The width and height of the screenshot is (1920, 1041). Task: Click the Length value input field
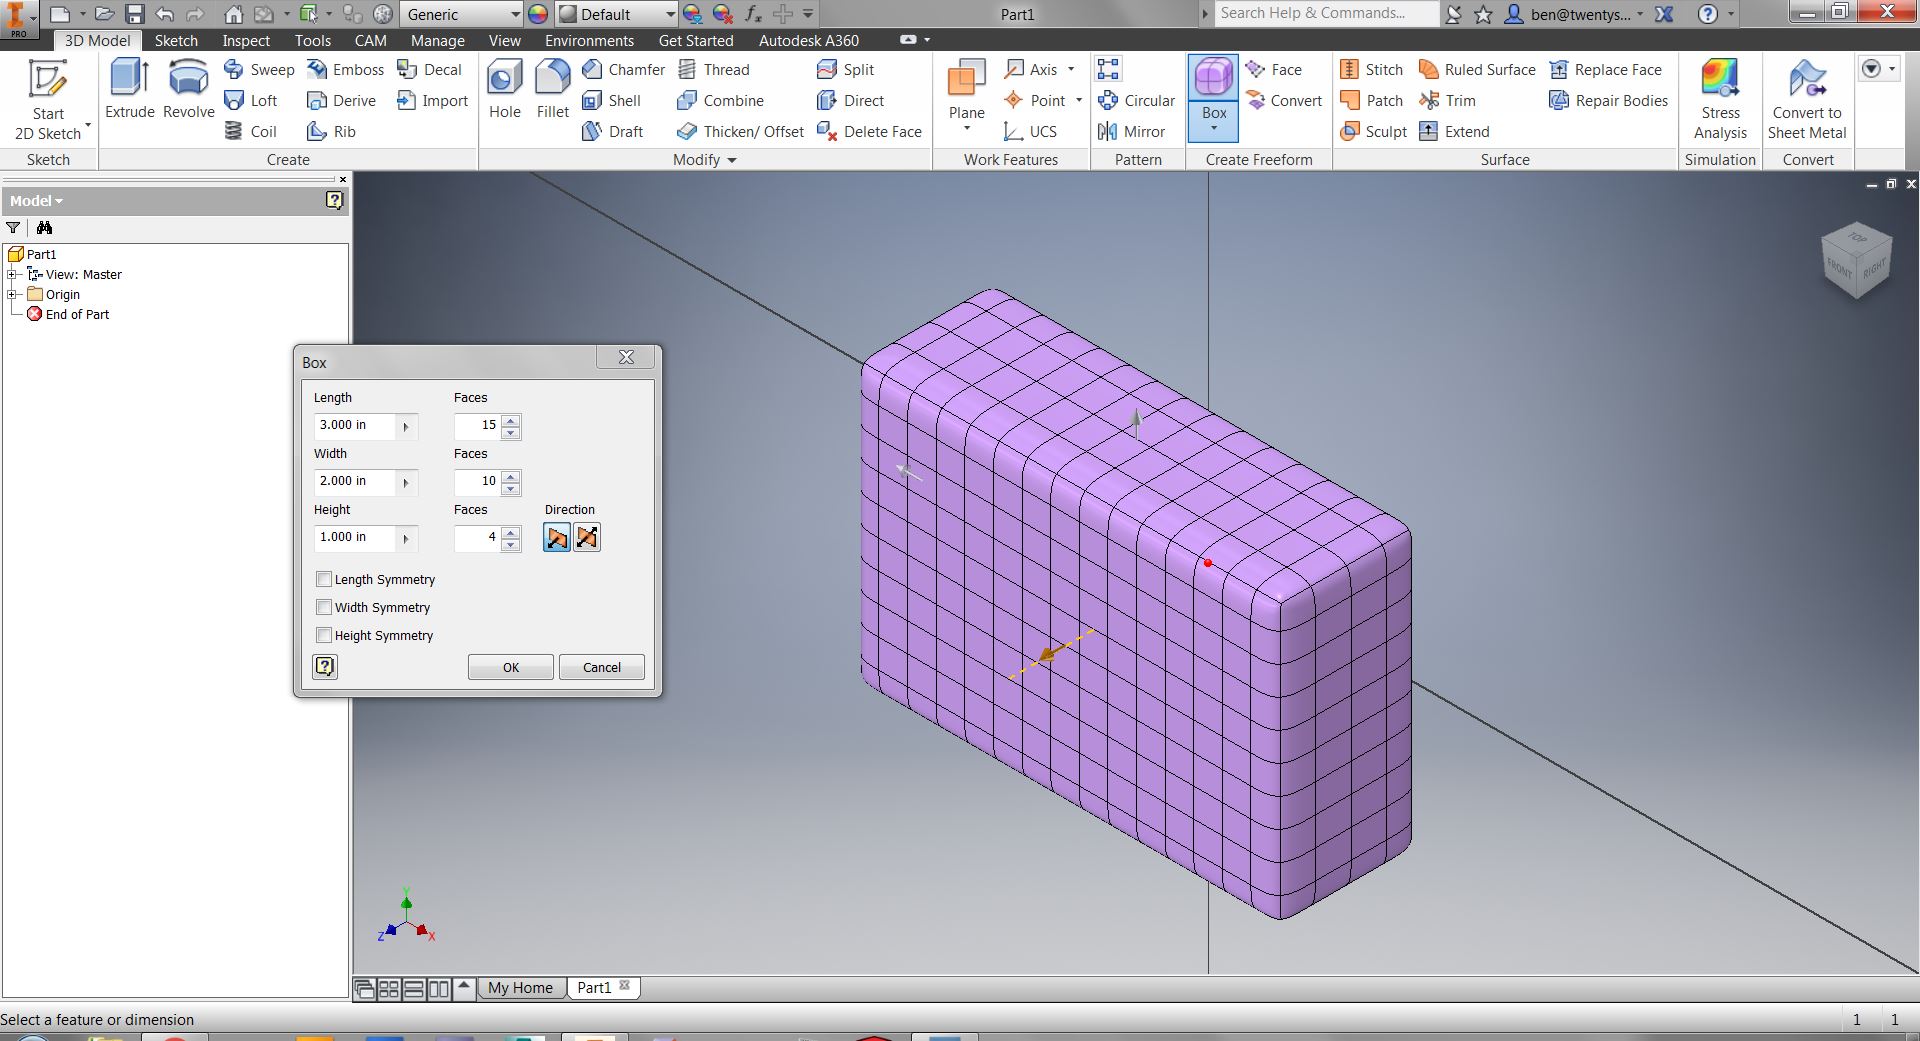355,426
